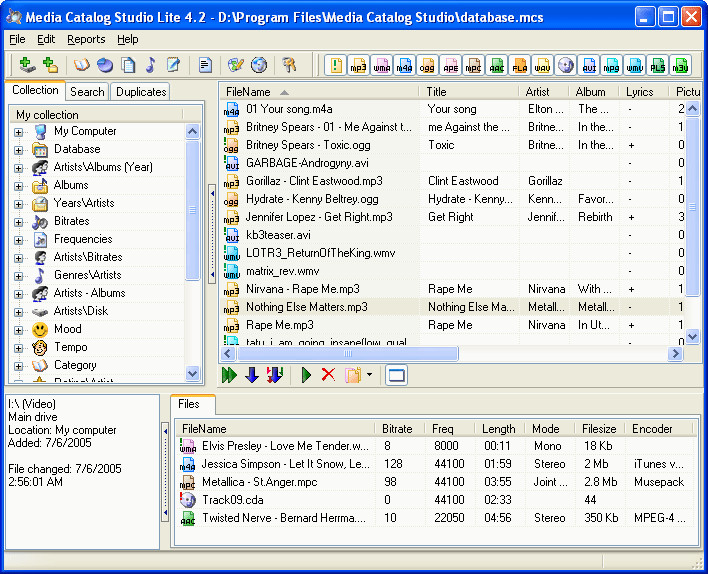Sort lower list by Bitrate column
Viewport: 708px width, 574px height.
point(400,429)
